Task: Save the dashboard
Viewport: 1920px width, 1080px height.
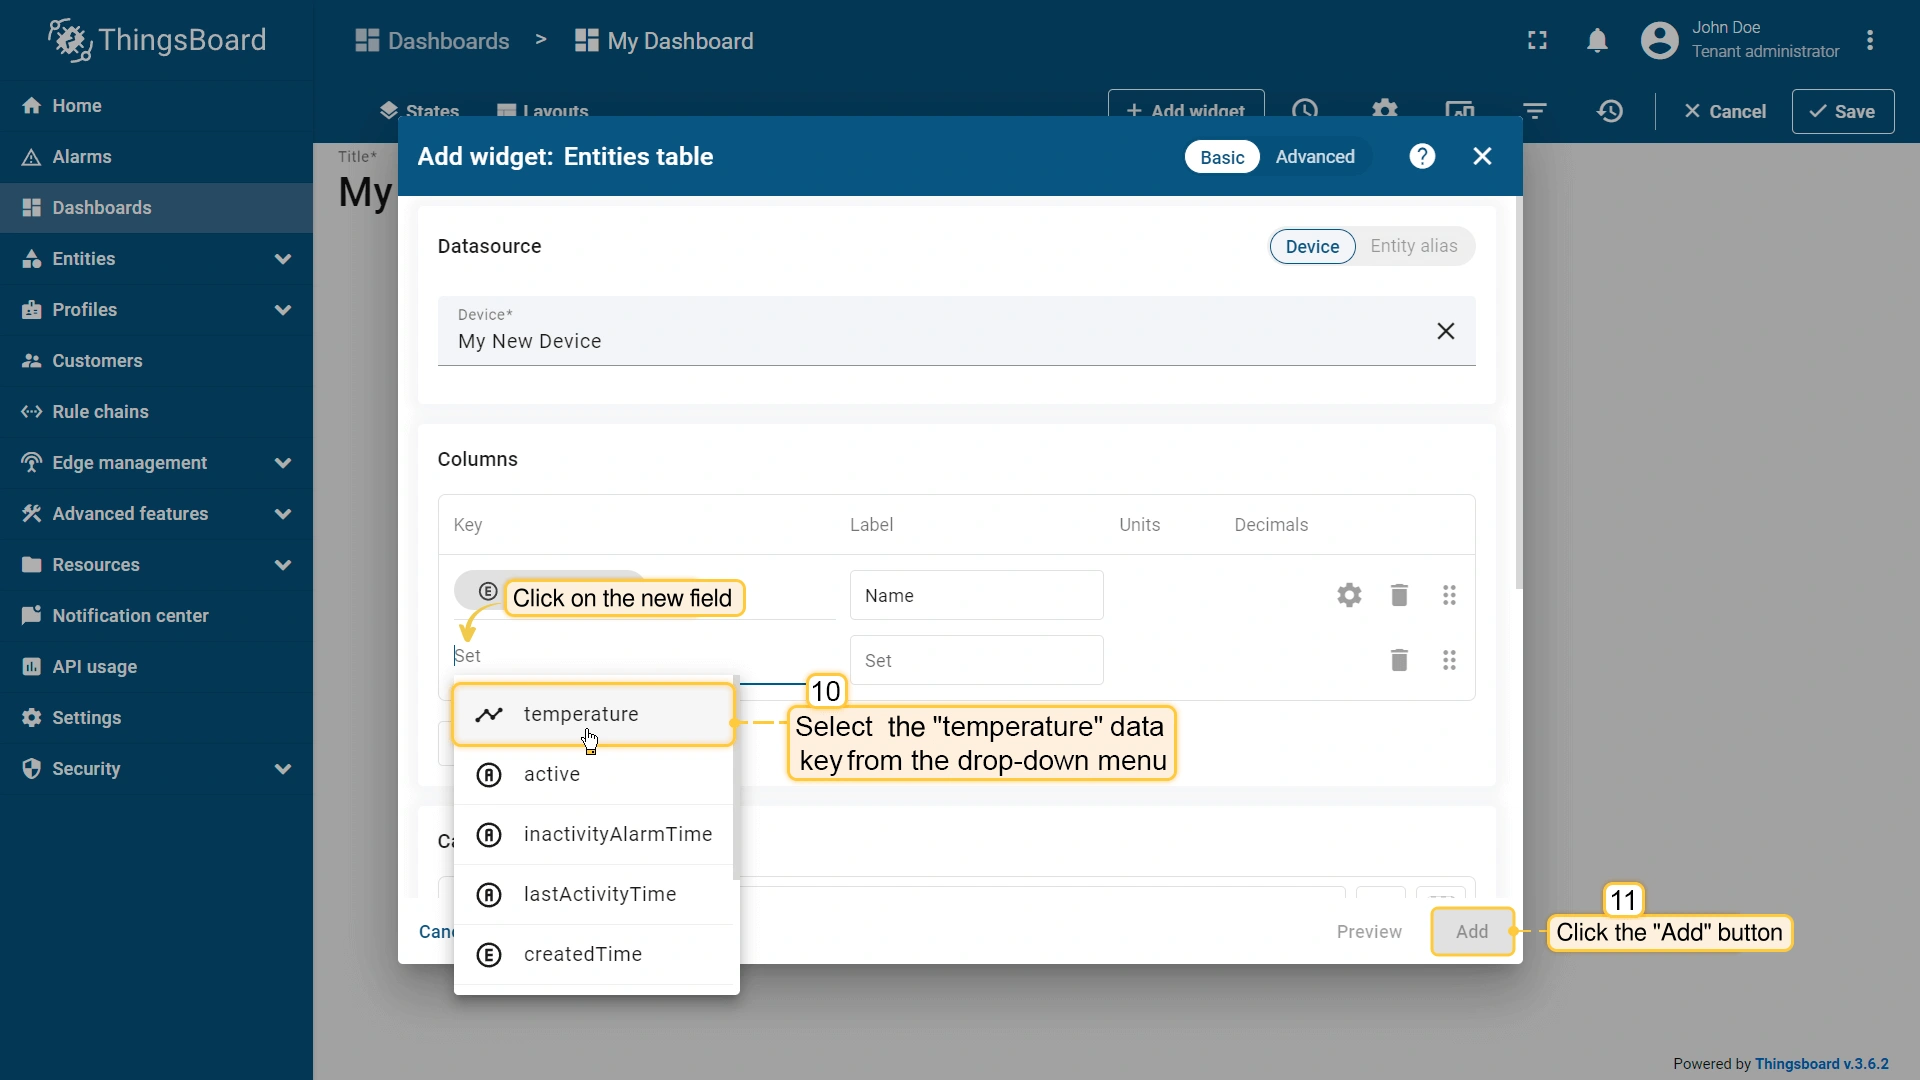Action: pyautogui.click(x=1842, y=111)
